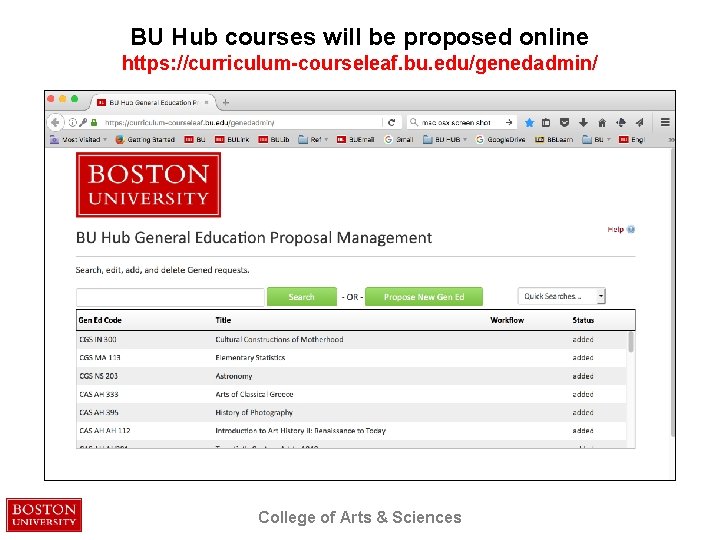Submit the browser search with the arrow icon
The height and width of the screenshot is (540, 720).
[509, 122]
